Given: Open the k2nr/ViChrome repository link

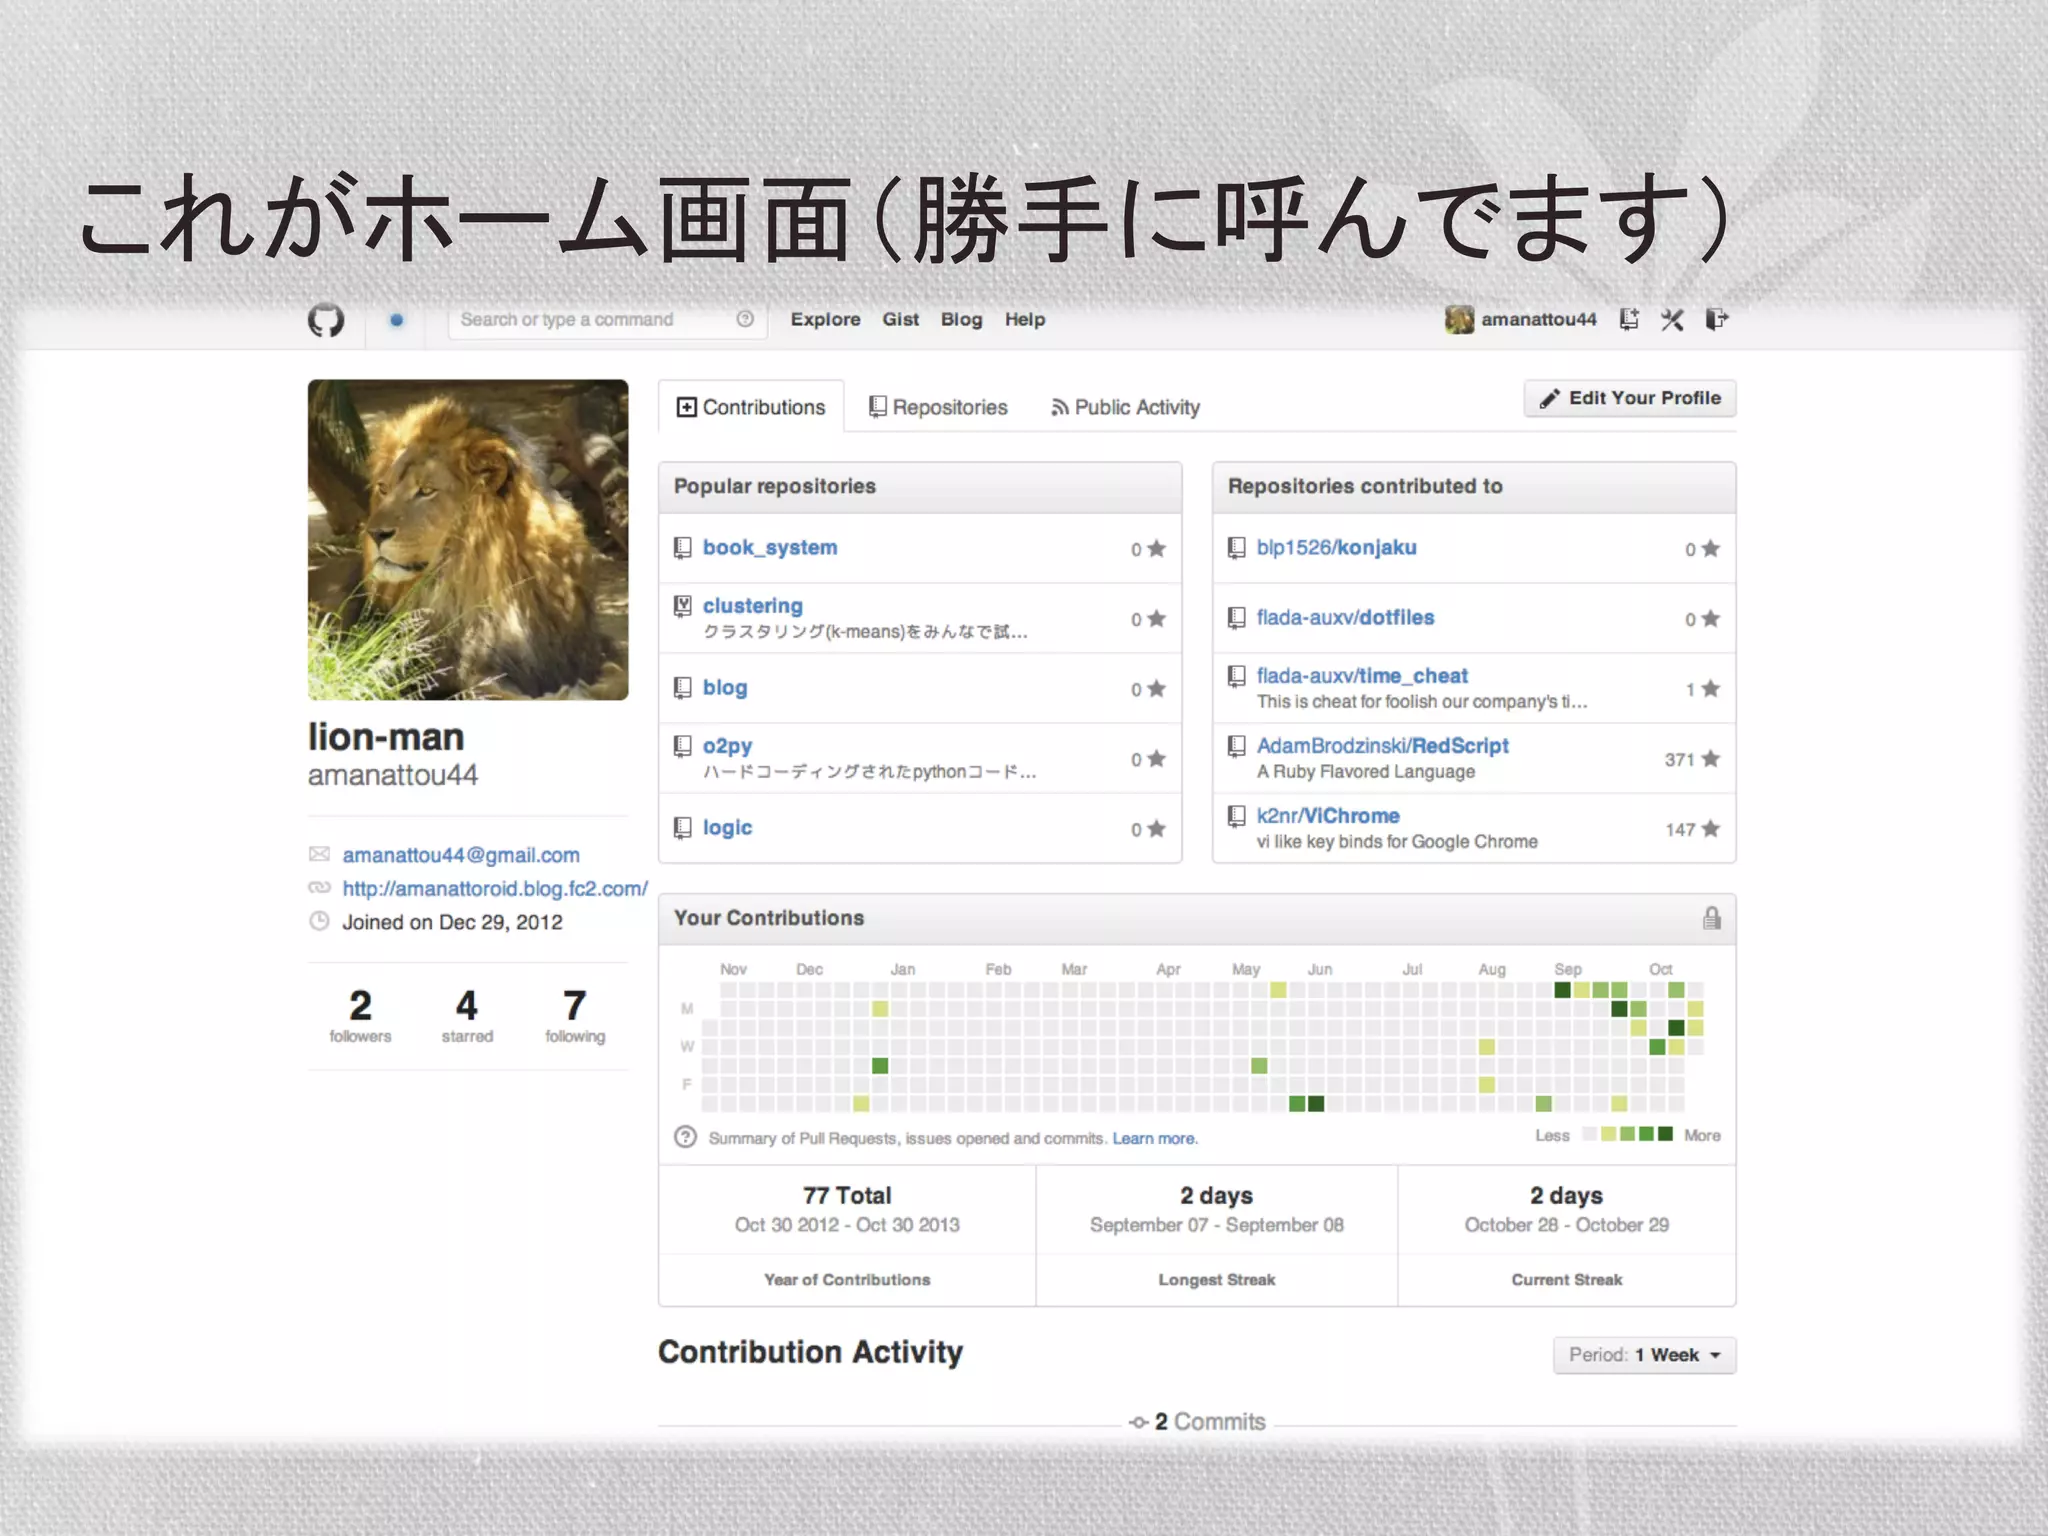Looking at the screenshot, I should pos(1327,816).
